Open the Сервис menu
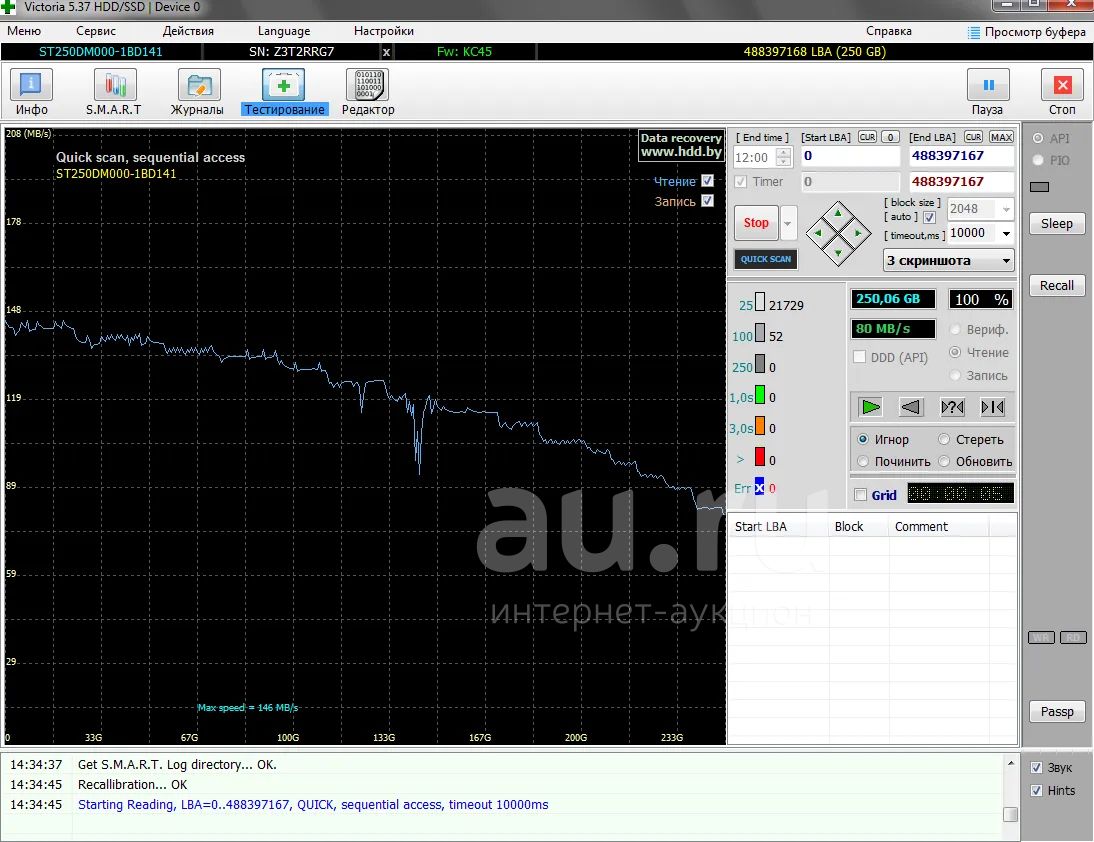The image size is (1094, 842). tap(96, 31)
